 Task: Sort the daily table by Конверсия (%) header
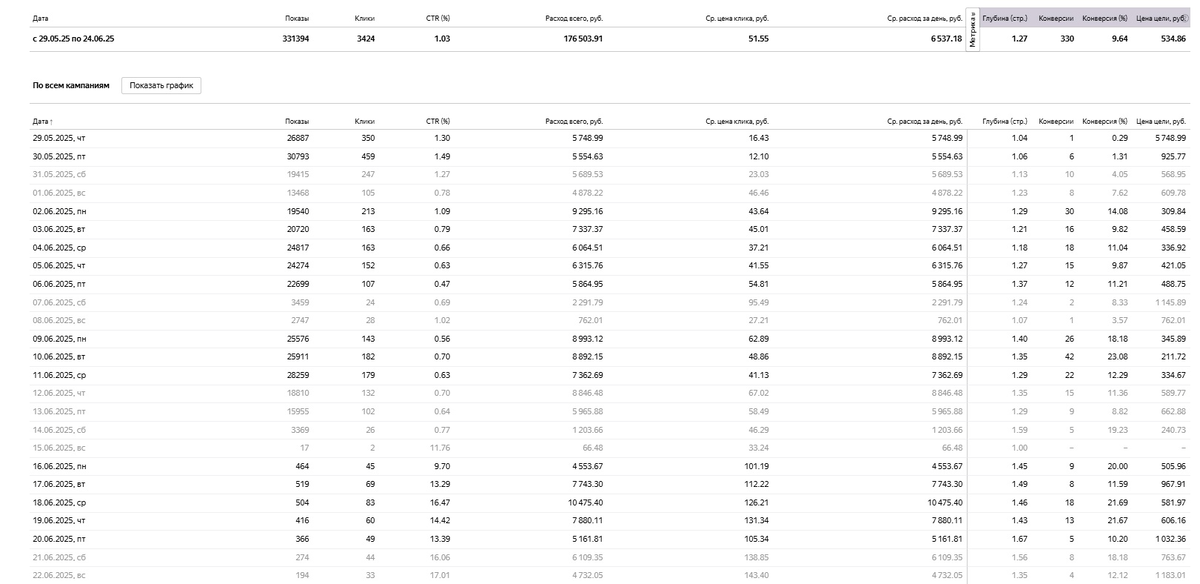tap(1105, 121)
